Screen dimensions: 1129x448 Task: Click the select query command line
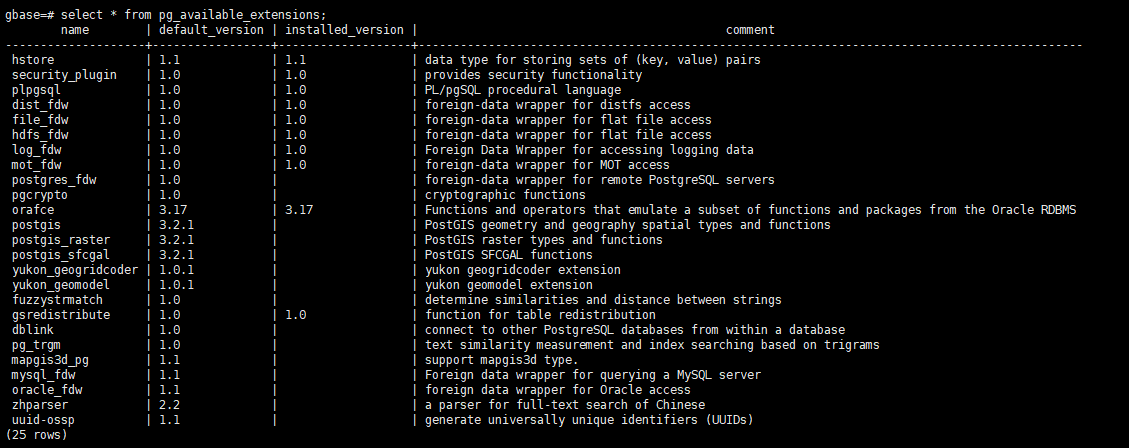pyautogui.click(x=166, y=14)
